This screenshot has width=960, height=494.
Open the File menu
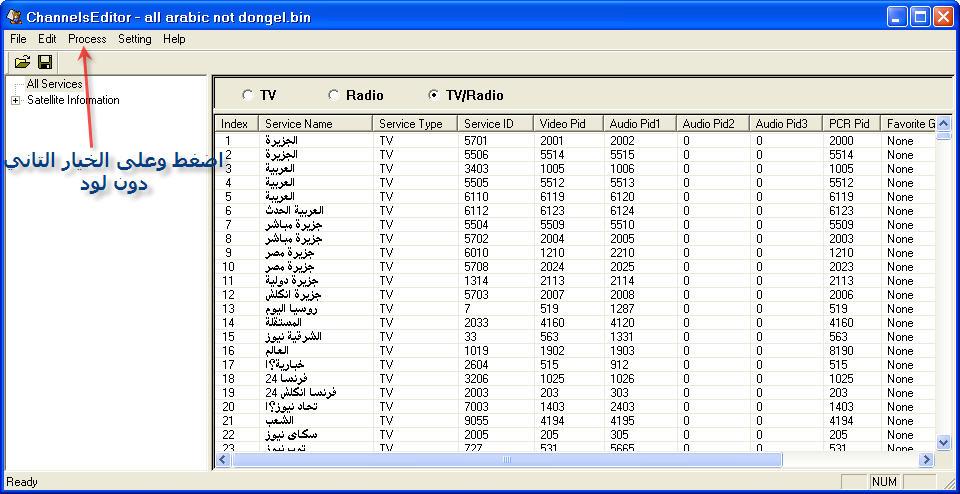coord(18,39)
